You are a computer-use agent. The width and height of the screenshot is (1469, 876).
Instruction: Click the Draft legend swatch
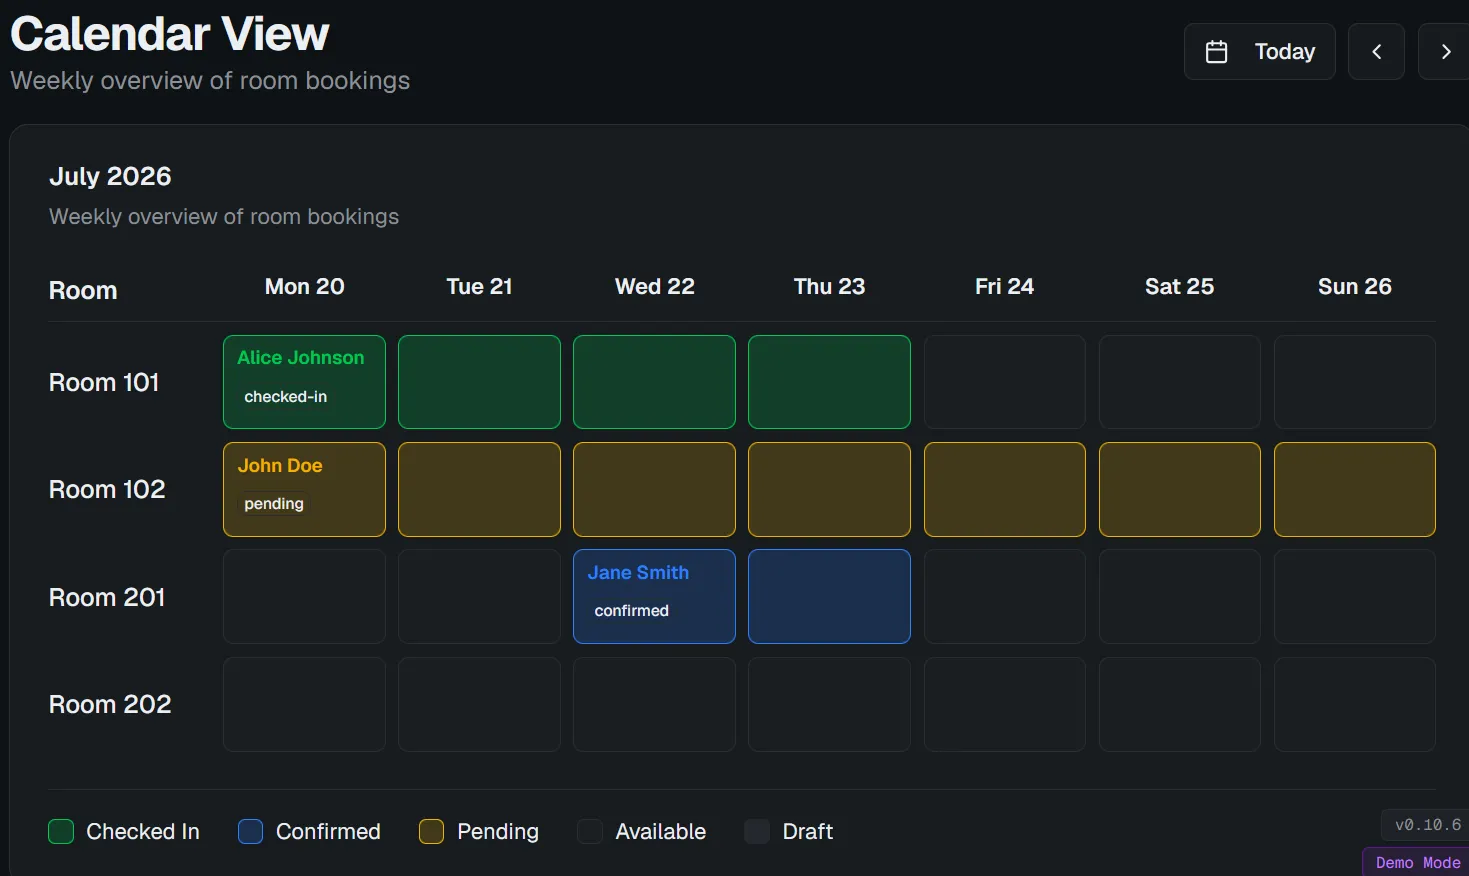click(757, 831)
